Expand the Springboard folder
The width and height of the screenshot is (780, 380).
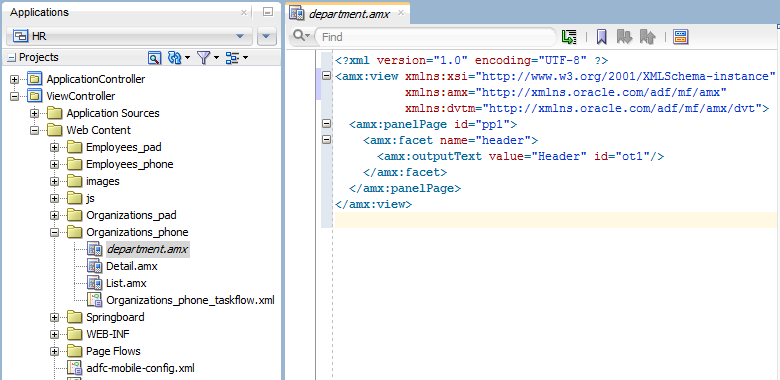[x=54, y=317]
